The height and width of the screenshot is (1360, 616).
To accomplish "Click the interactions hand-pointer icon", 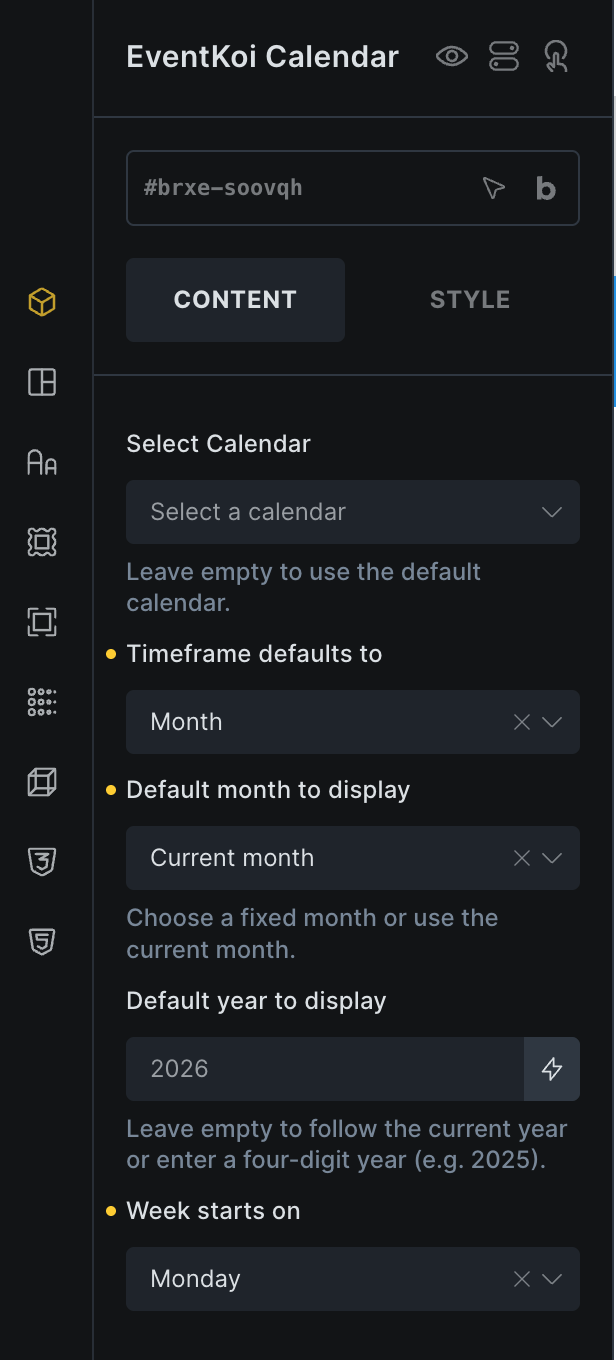I will point(556,57).
